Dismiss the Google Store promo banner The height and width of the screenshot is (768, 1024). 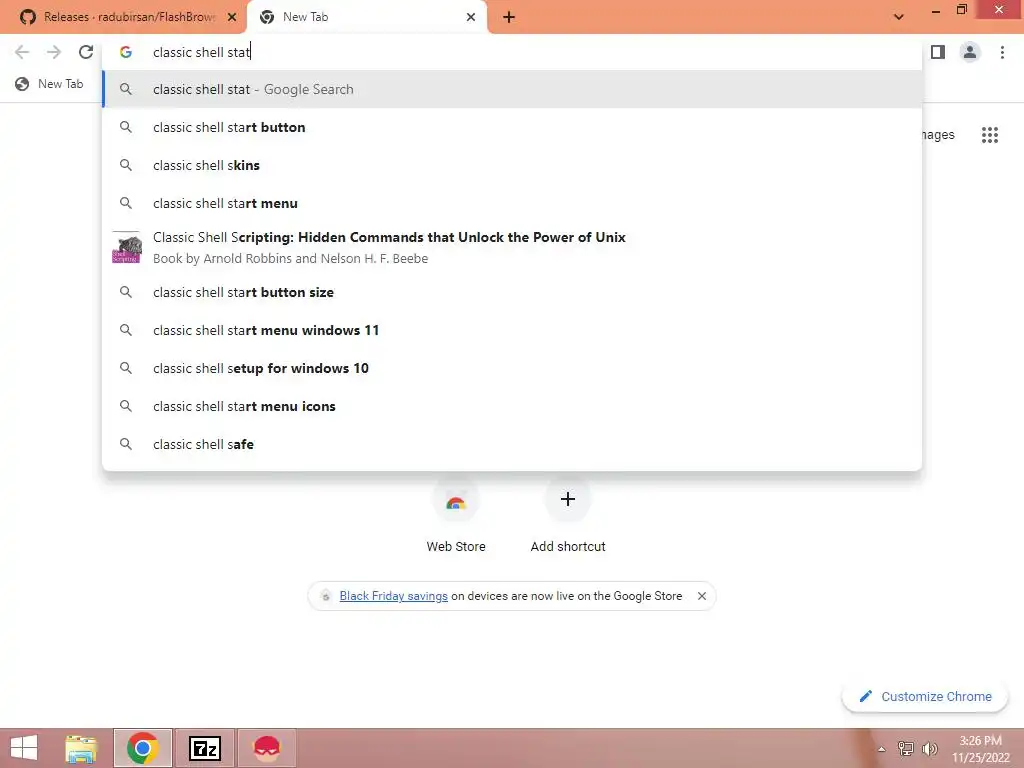(x=701, y=596)
